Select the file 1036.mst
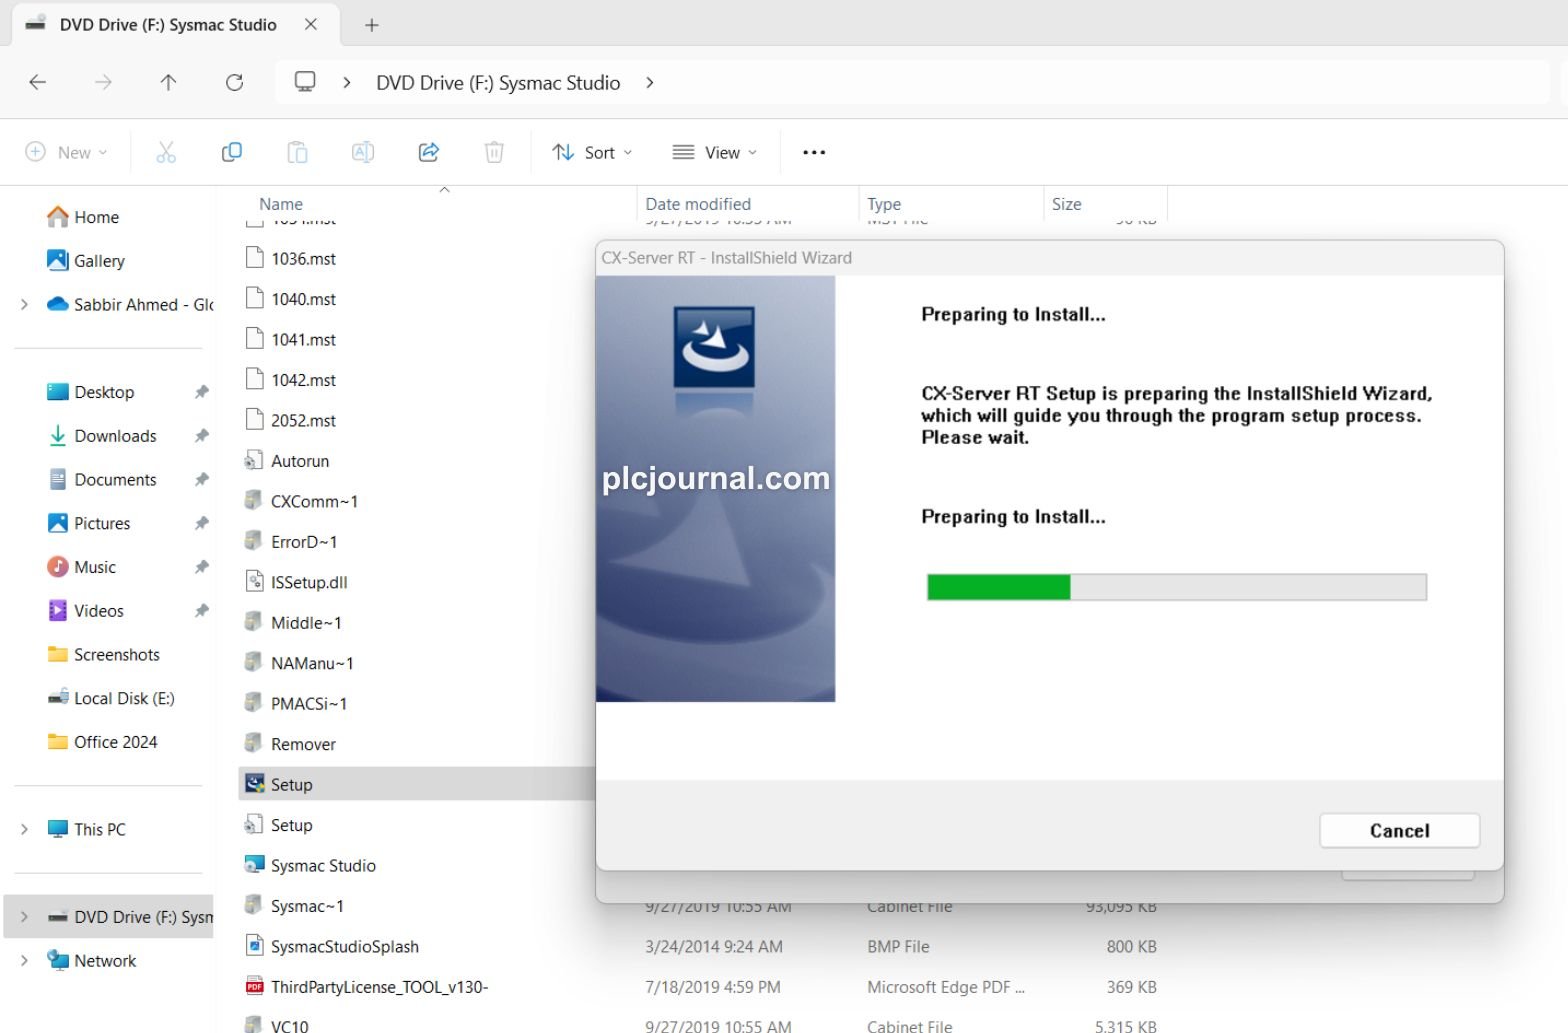The width and height of the screenshot is (1568, 1033). (x=303, y=259)
